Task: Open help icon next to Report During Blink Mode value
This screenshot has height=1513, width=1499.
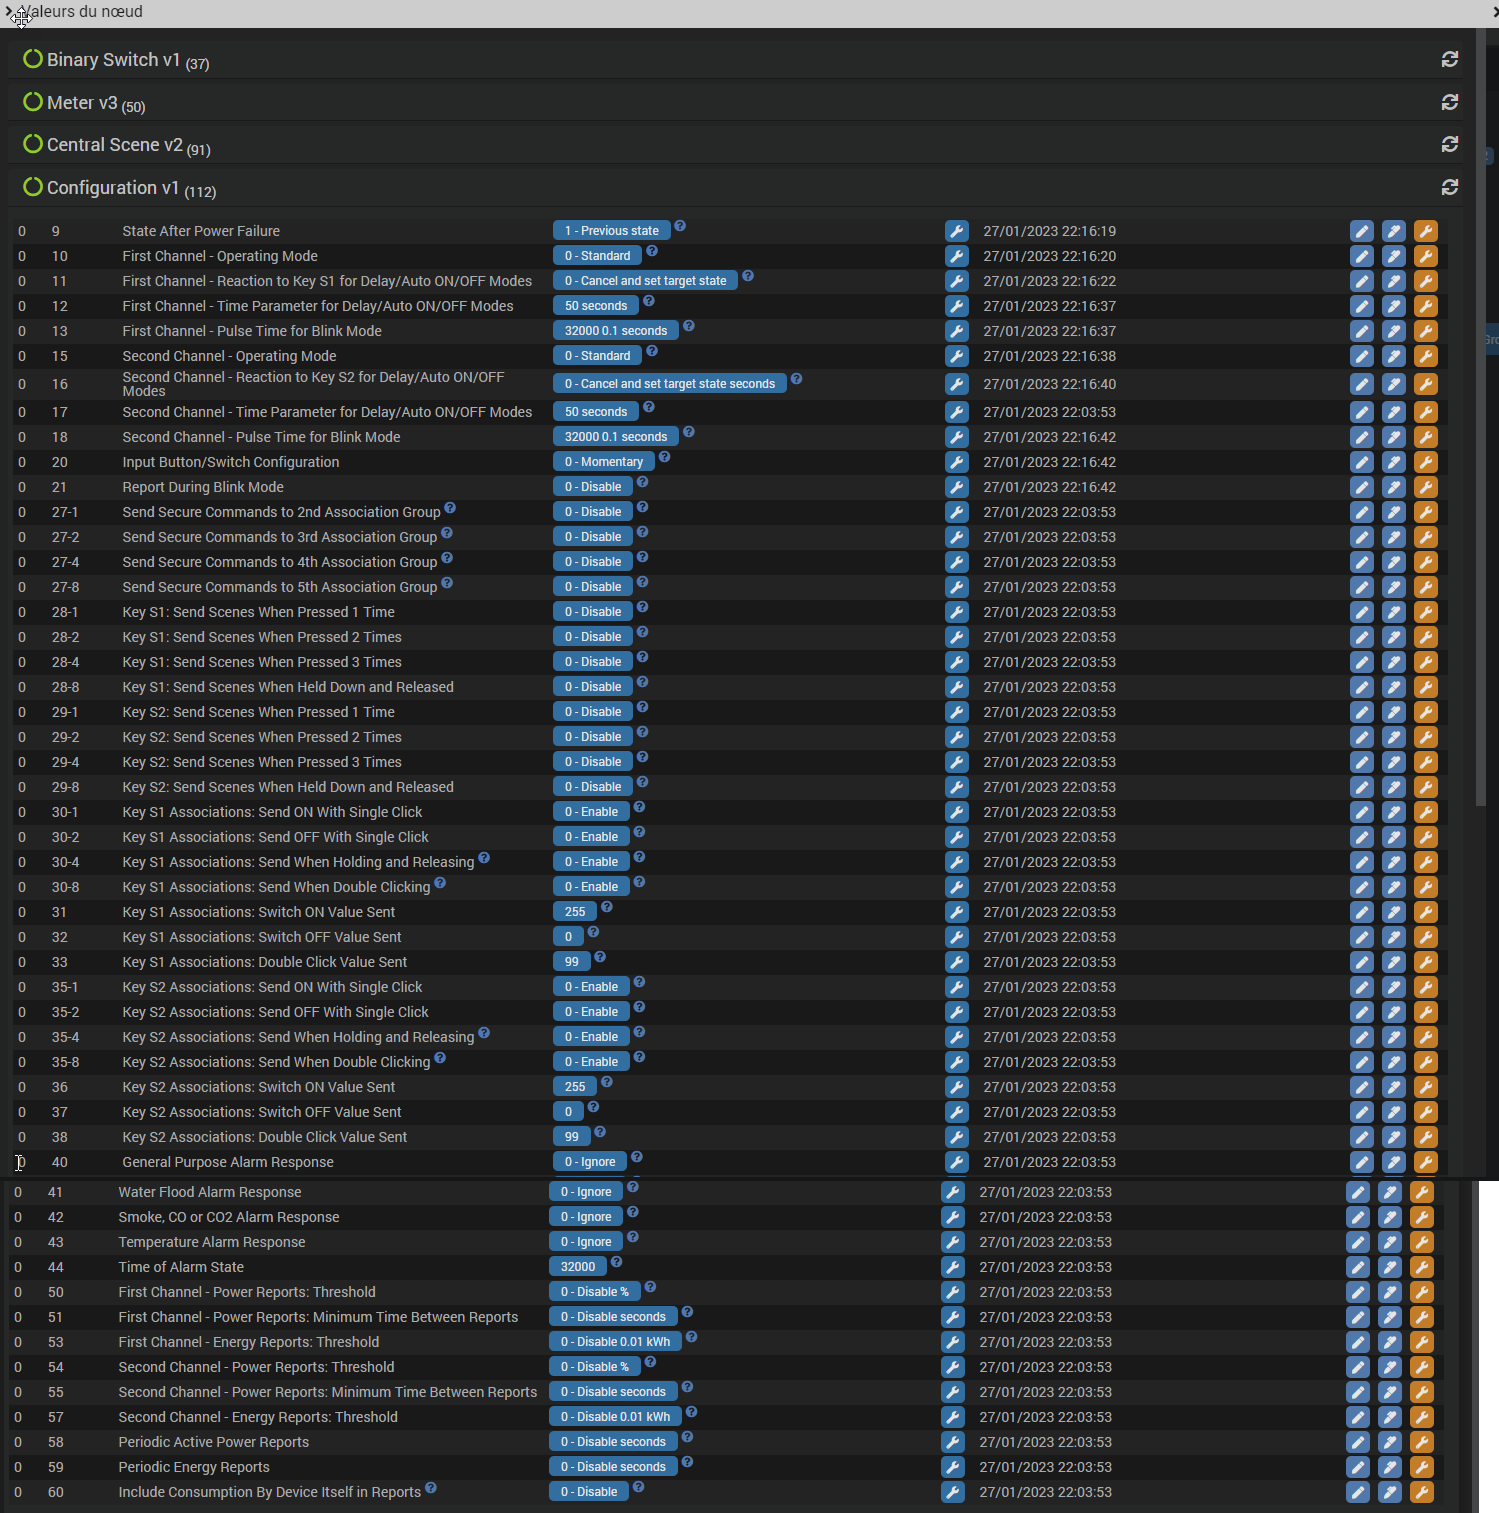Action: [643, 482]
